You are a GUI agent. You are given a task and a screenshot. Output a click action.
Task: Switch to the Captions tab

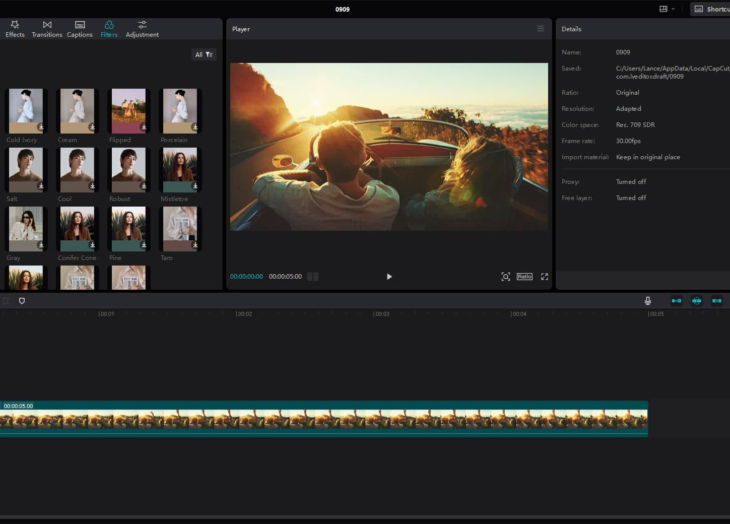coord(80,28)
